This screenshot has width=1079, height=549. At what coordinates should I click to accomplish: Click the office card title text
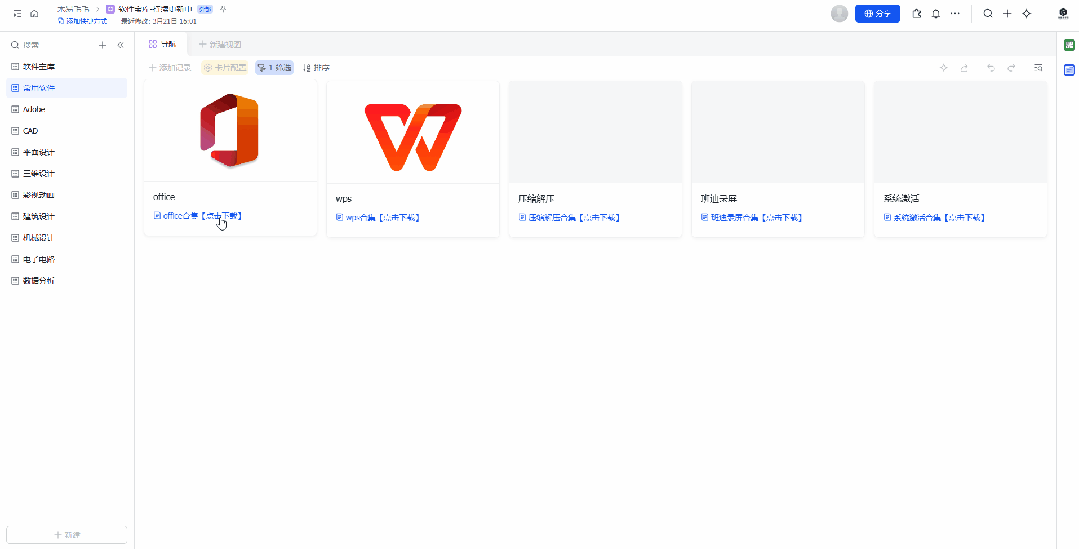pos(164,197)
